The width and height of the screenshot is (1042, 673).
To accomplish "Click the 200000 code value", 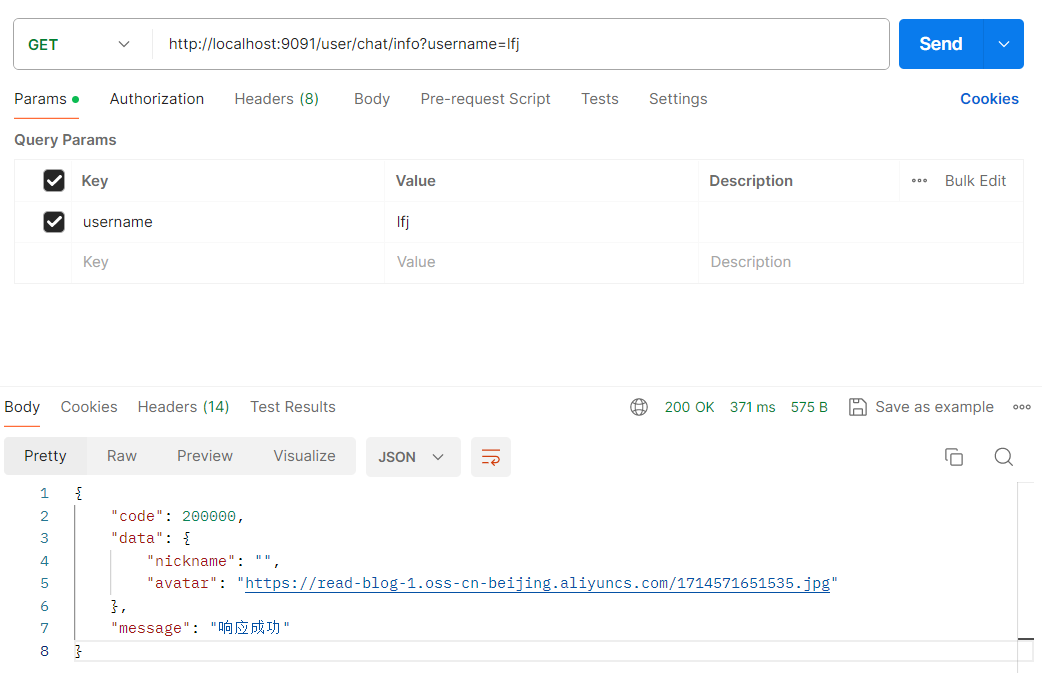I will [x=209, y=516].
